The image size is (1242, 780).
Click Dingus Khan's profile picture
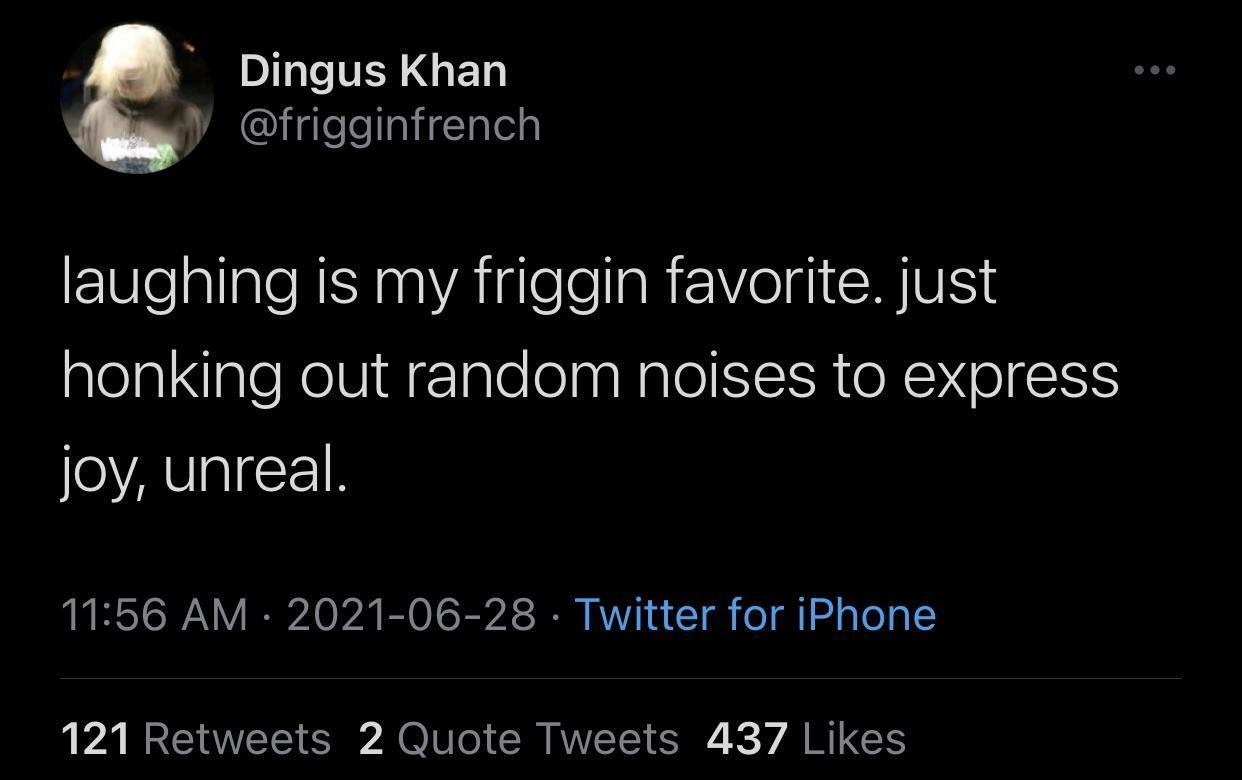[x=135, y=97]
